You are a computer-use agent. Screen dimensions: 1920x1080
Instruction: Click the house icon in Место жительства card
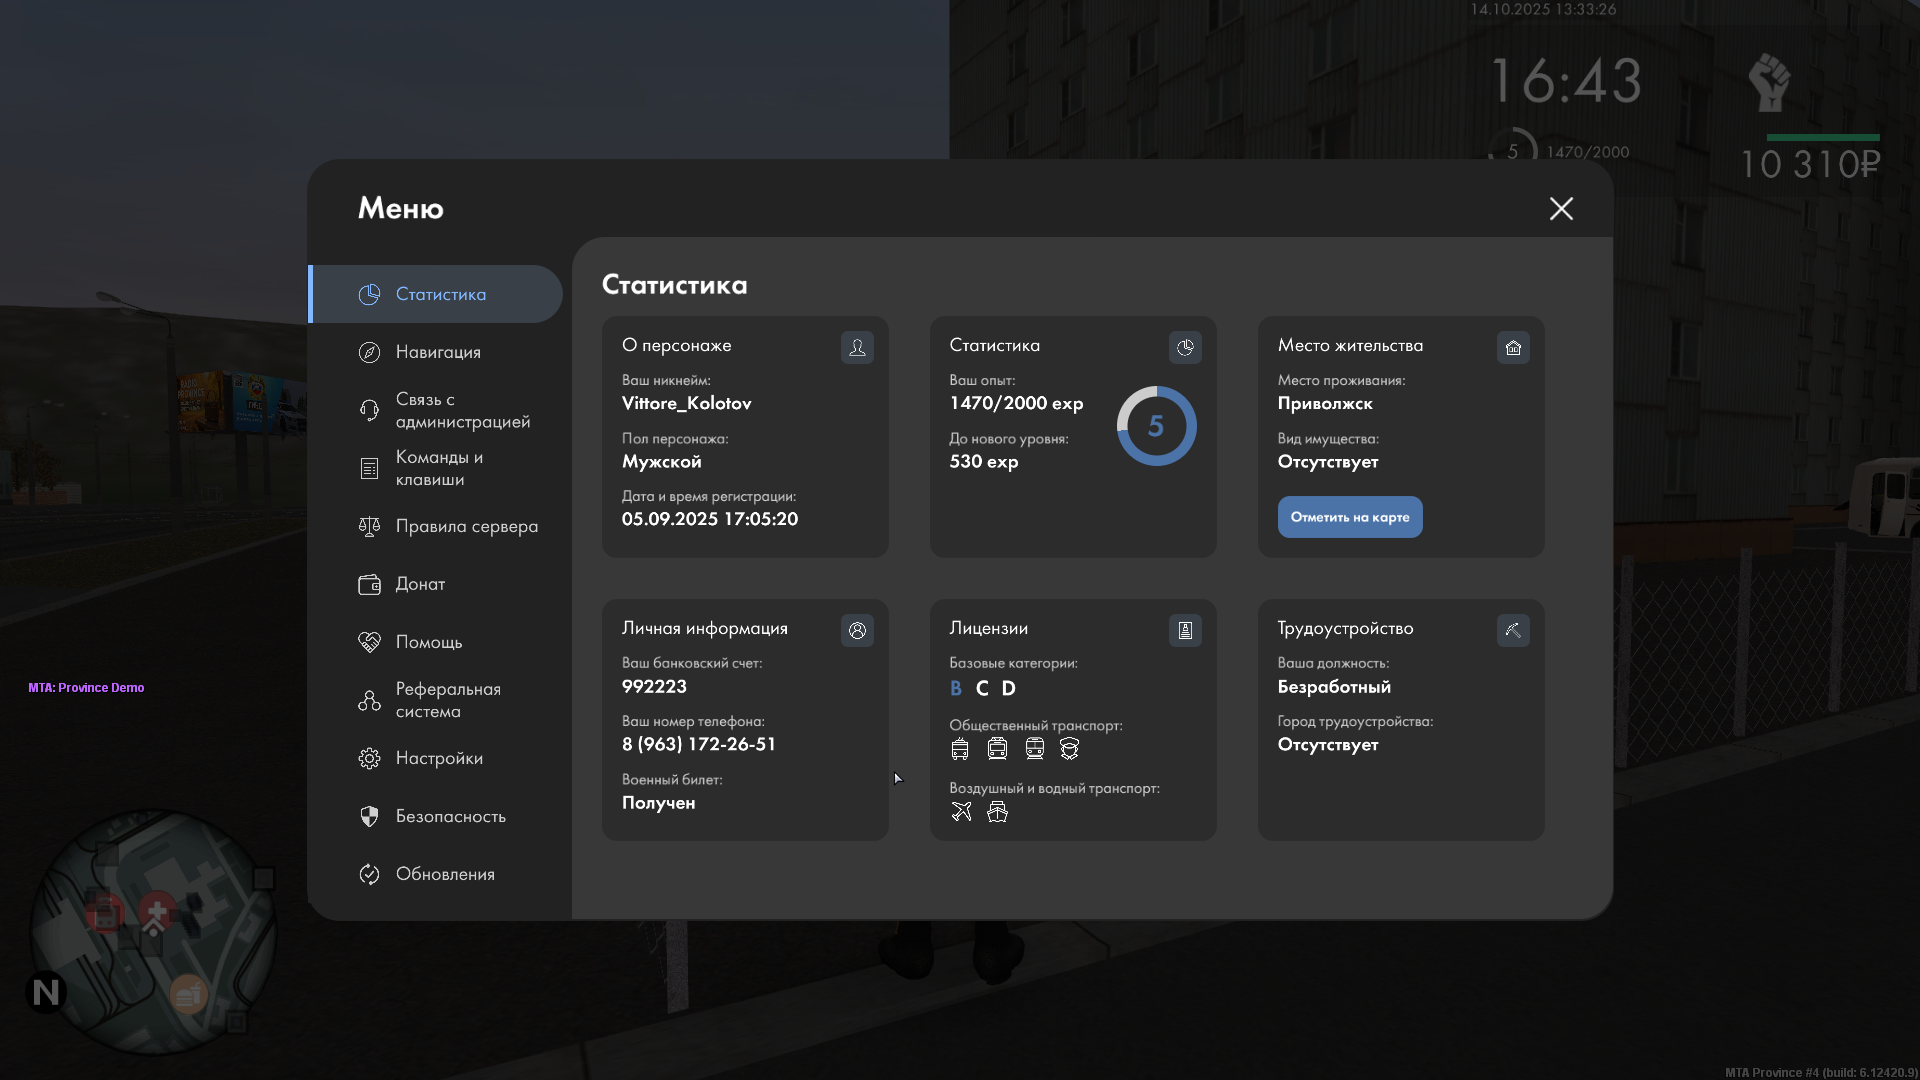coord(1513,347)
